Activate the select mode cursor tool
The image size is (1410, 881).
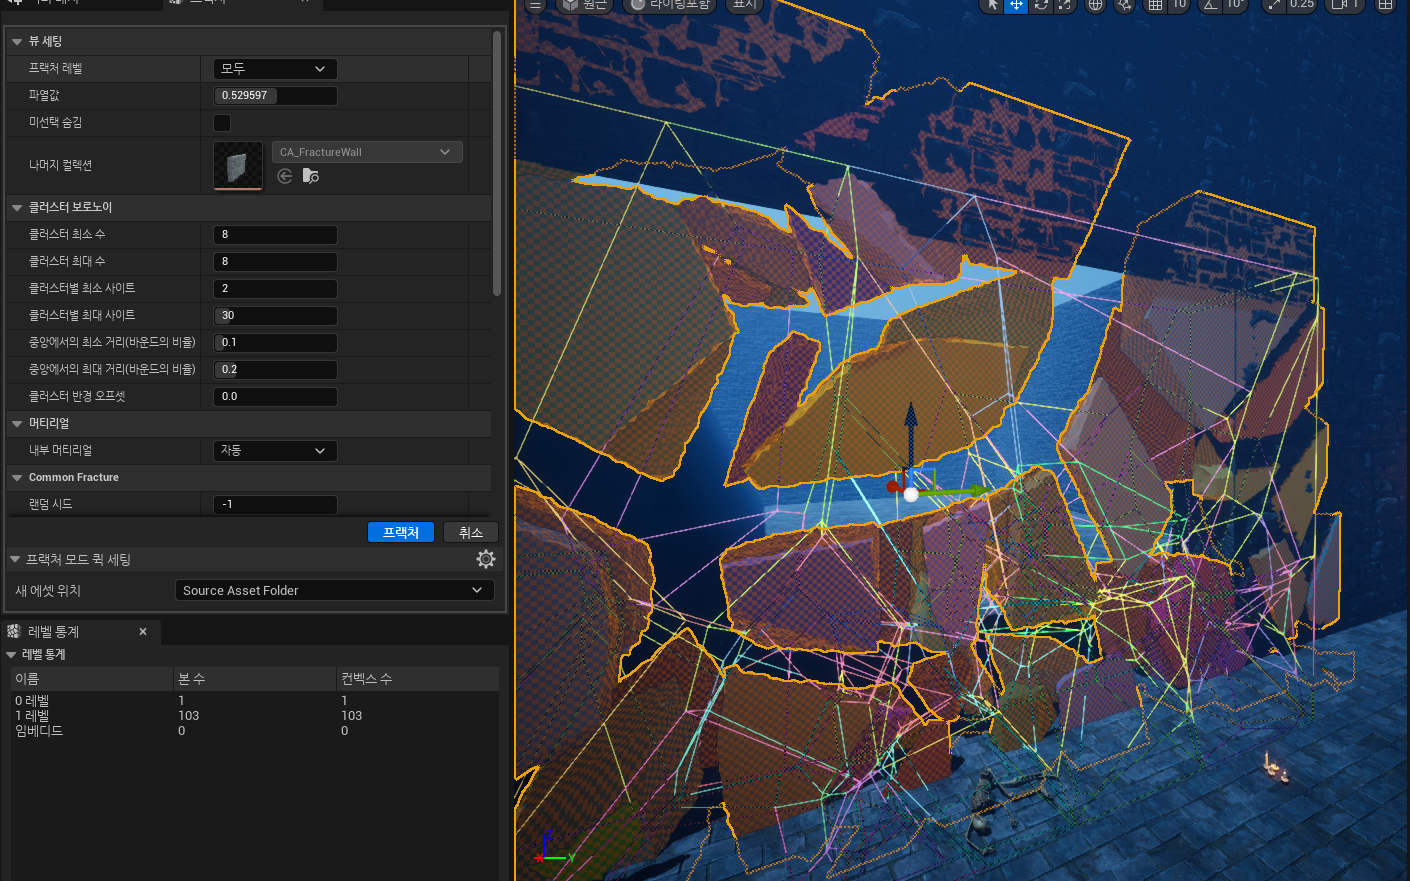pyautogui.click(x=992, y=5)
